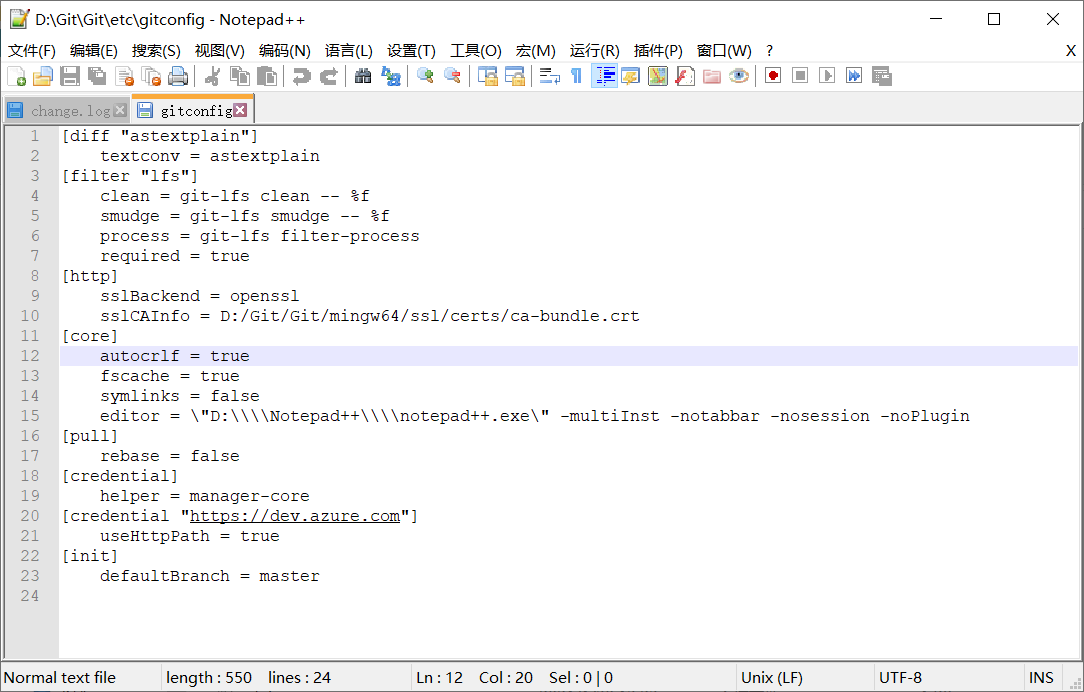Toggle file monitoring eye icon
The width and height of the screenshot is (1084, 692).
click(x=738, y=76)
